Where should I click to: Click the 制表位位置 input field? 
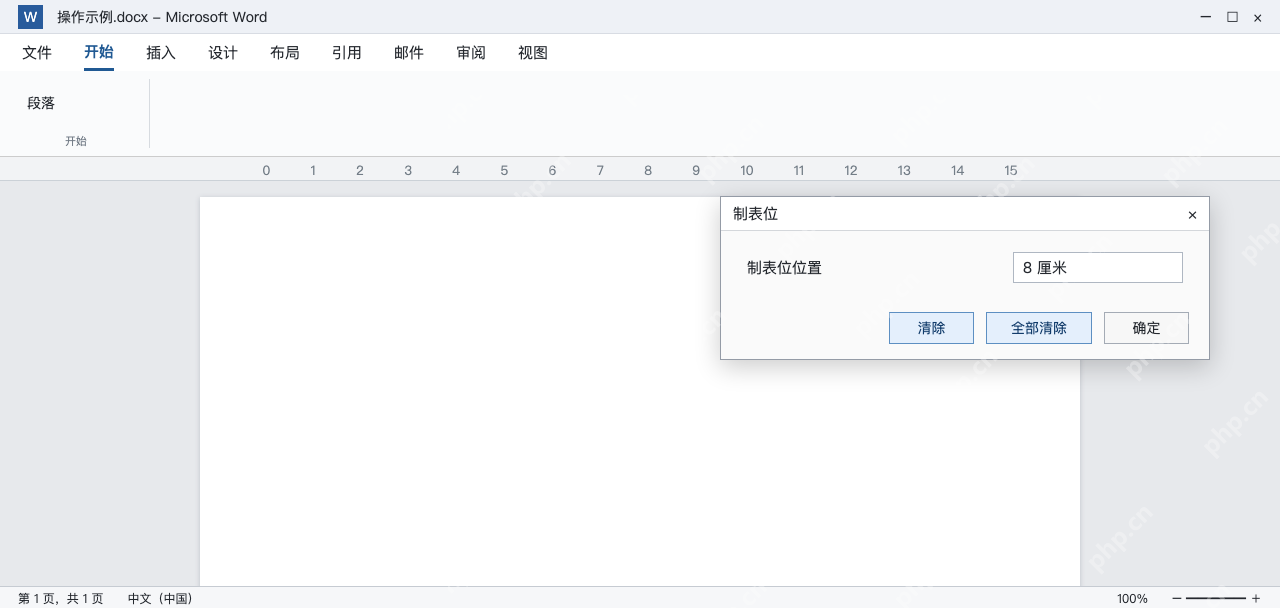(1098, 268)
